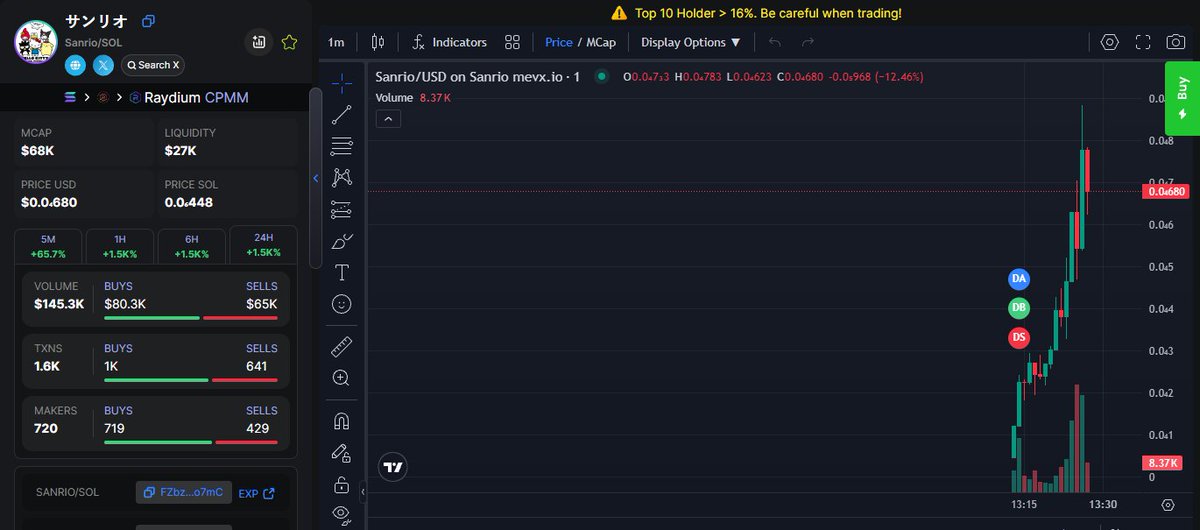
Task: Select the Fibonacci retracement tool
Action: 341,146
